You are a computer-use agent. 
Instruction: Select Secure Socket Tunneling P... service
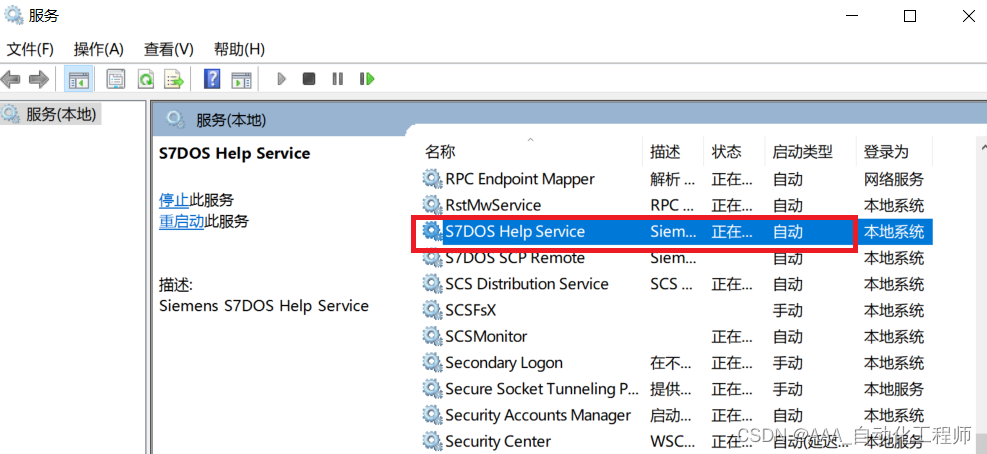point(676,389)
